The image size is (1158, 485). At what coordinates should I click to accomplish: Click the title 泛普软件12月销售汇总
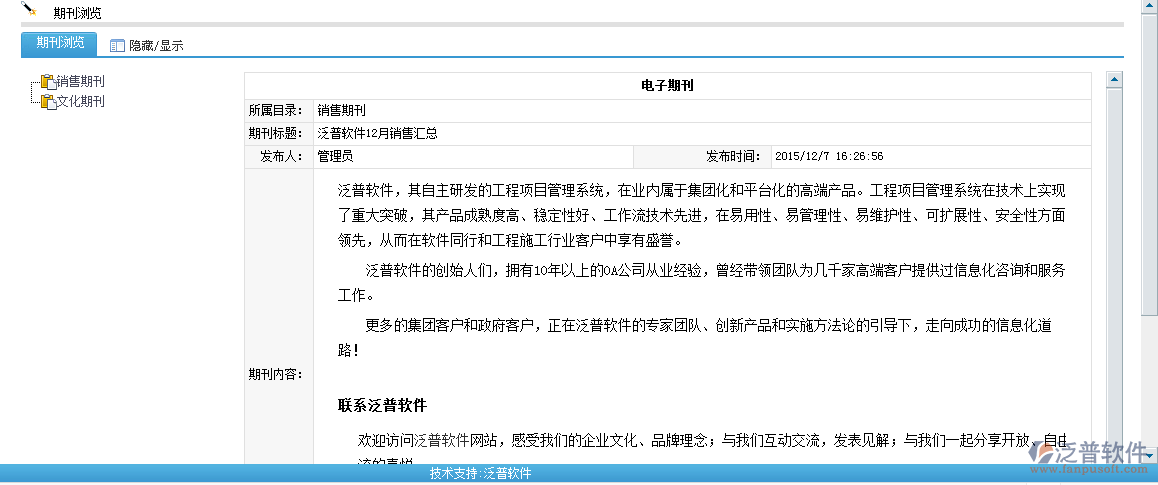coord(377,134)
